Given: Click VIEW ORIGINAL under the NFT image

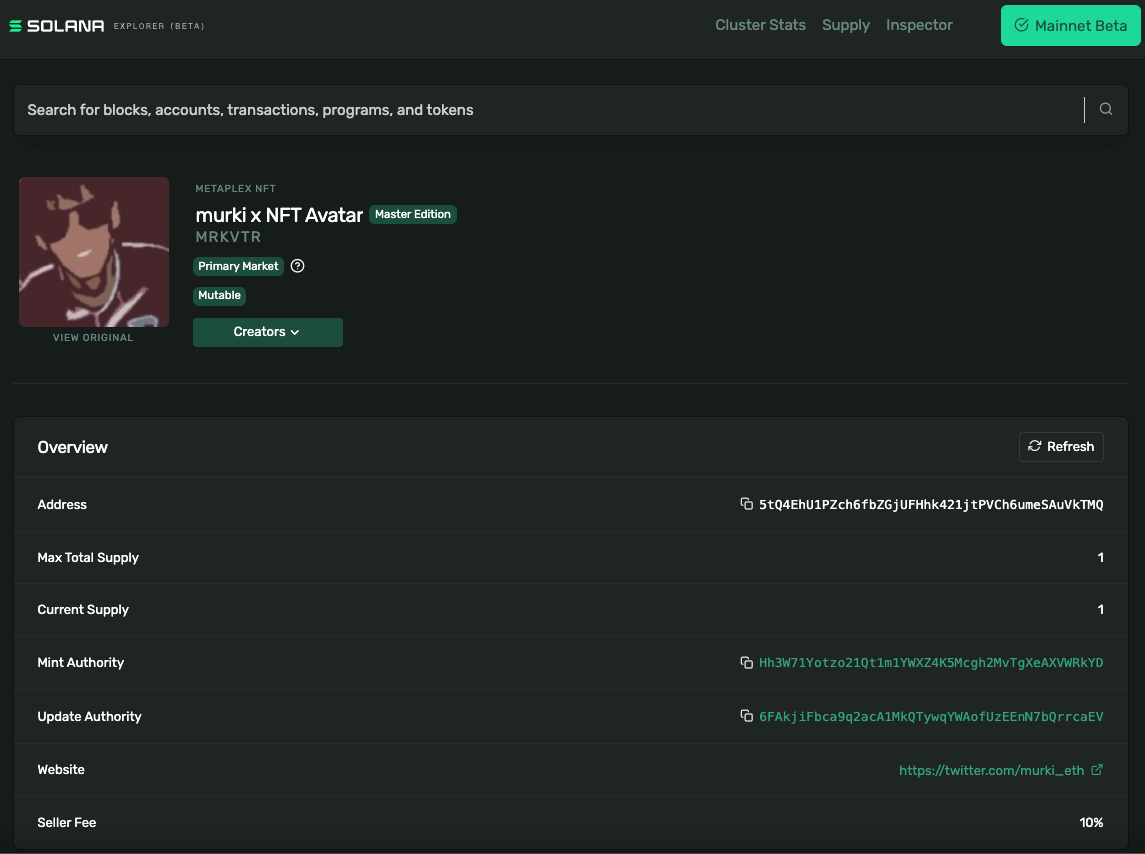Looking at the screenshot, I should (x=93, y=338).
